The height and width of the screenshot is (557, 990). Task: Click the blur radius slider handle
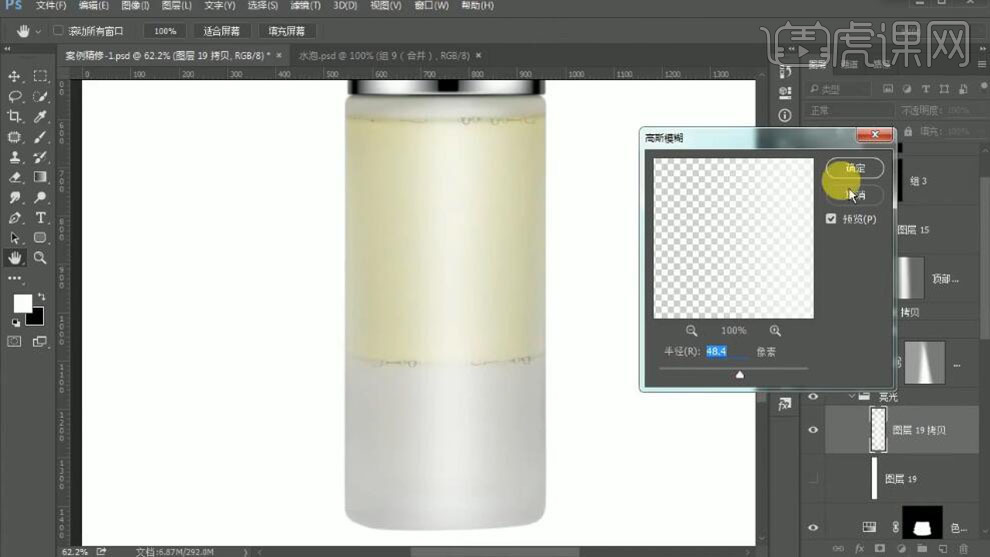740,375
